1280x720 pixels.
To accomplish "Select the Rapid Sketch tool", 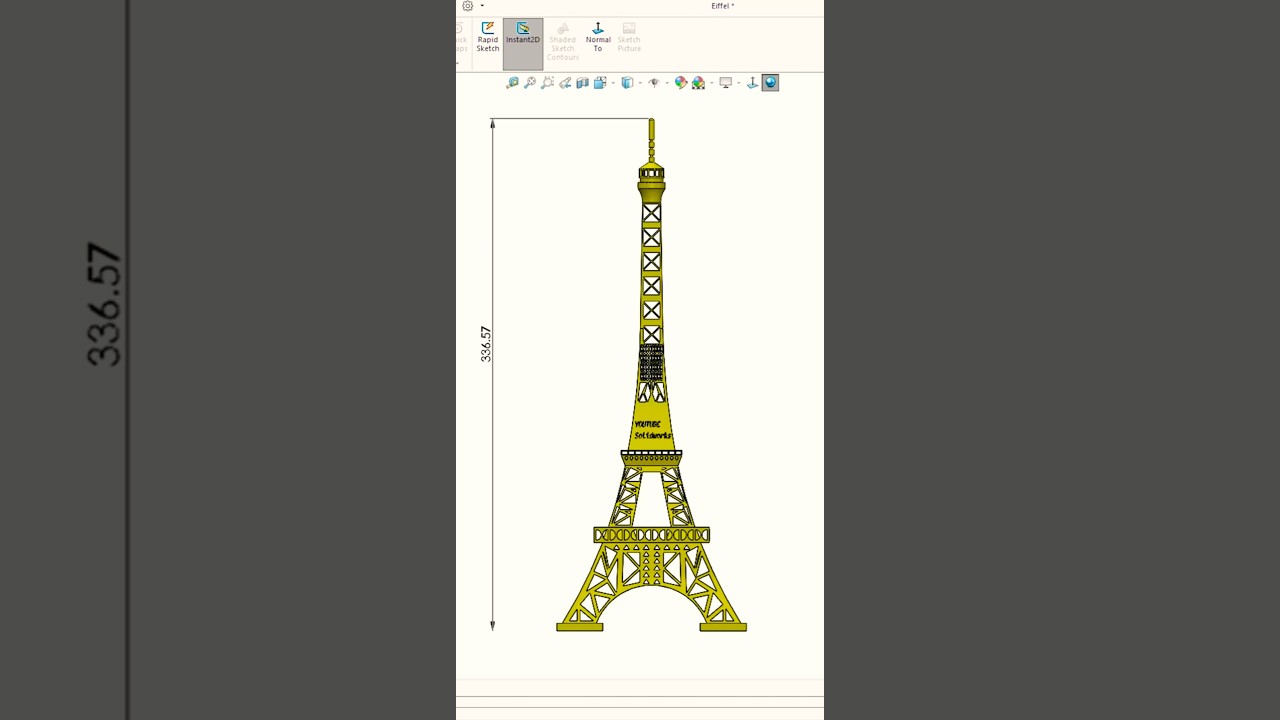I will click(487, 37).
